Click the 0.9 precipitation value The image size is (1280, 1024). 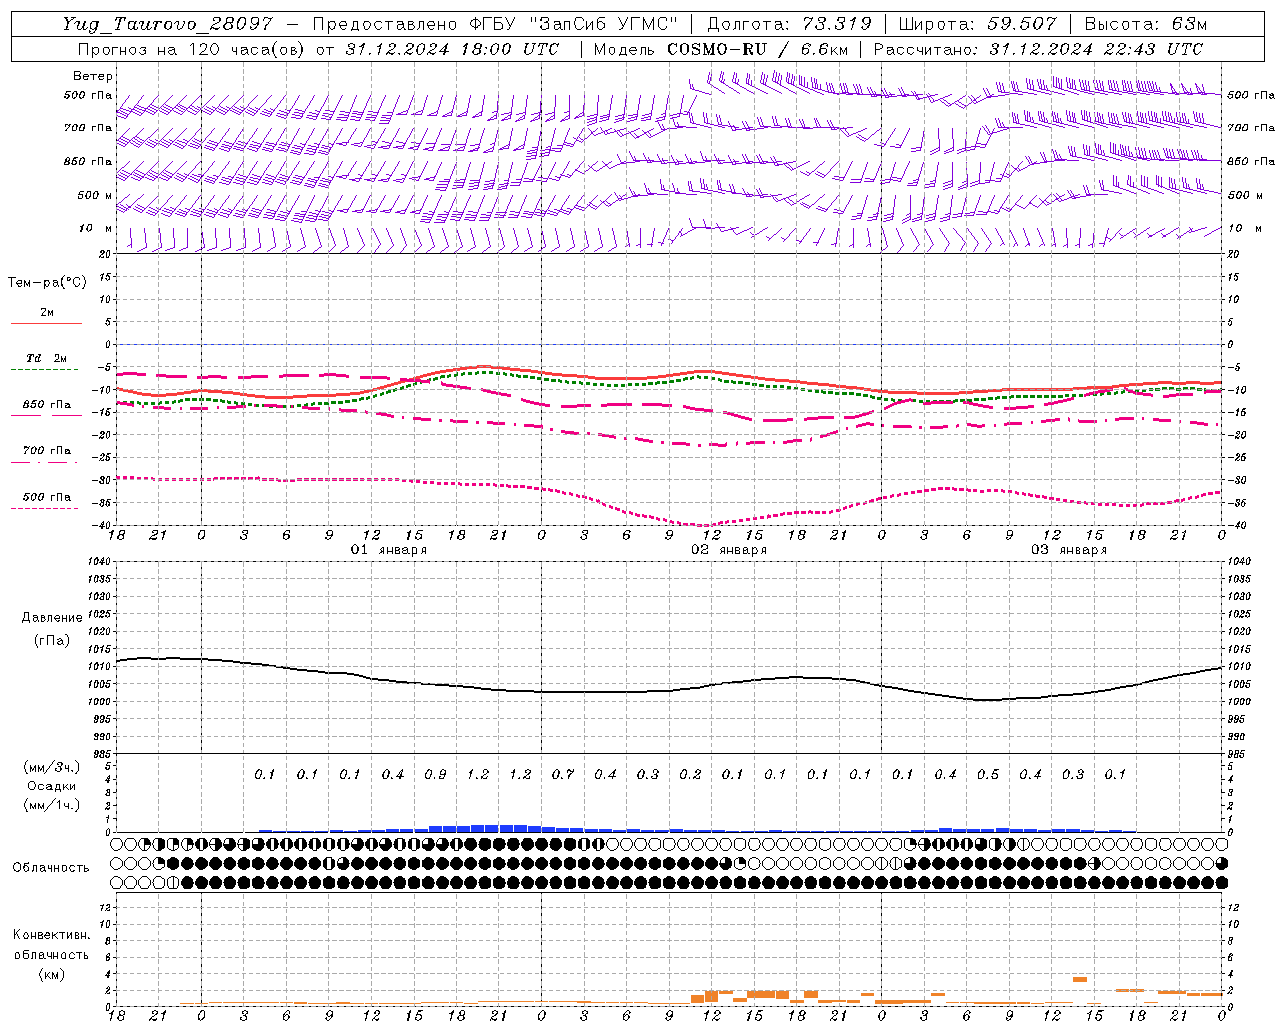tap(435, 774)
